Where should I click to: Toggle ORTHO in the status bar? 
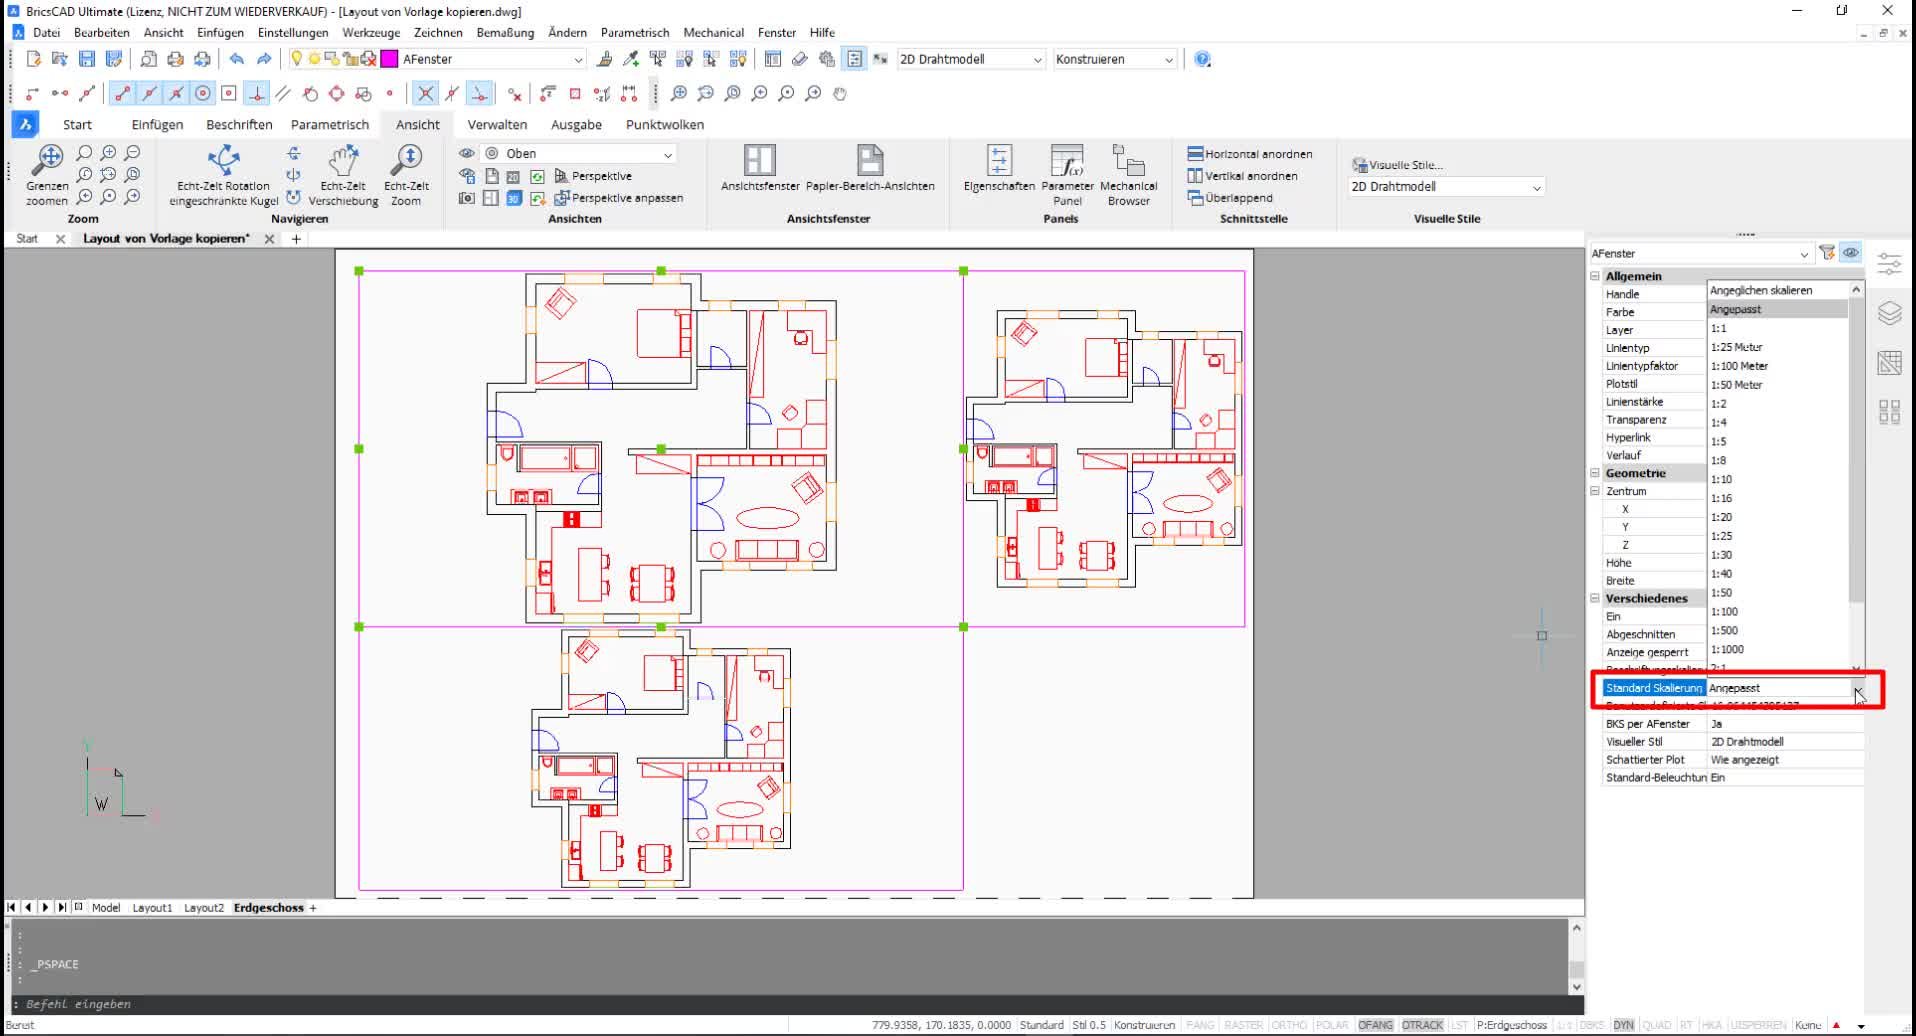(x=1289, y=1025)
